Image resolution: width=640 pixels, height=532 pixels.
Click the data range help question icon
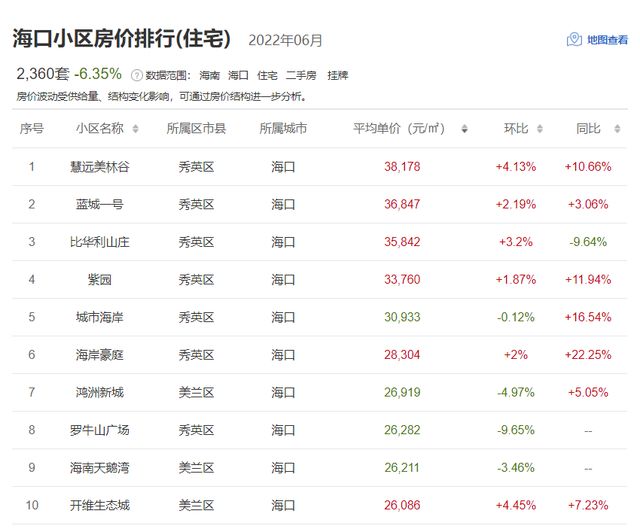click(137, 75)
